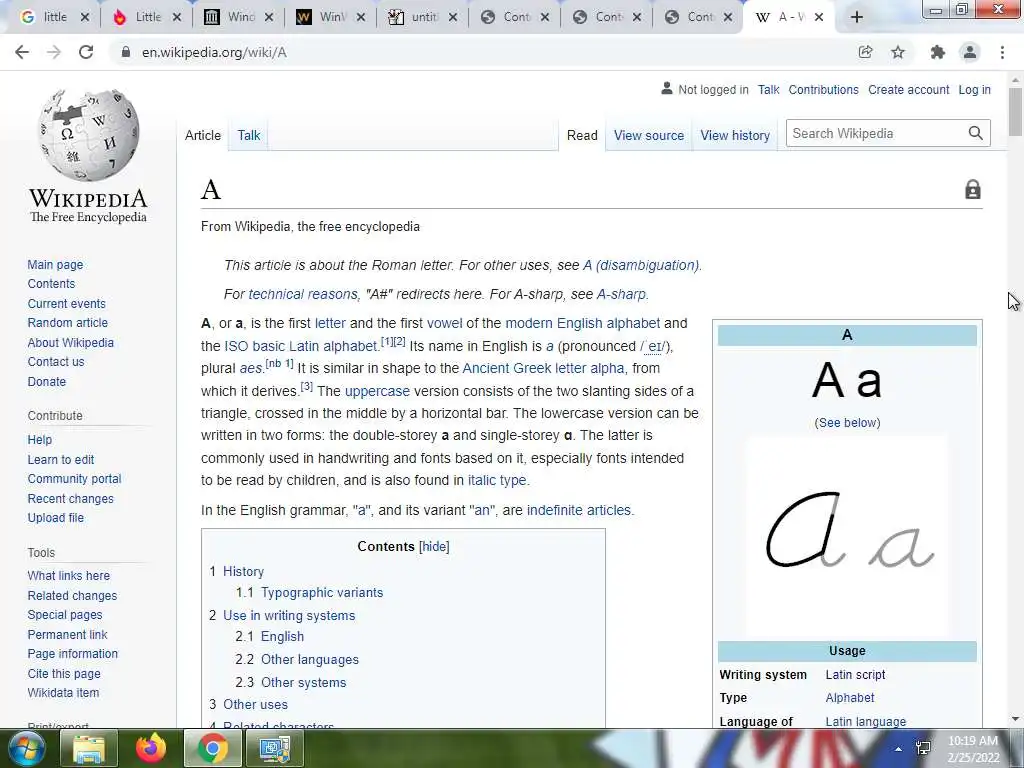Image resolution: width=1024 pixels, height=768 pixels.
Task: Click the vertical page scrollbar thumb
Action: [1015, 112]
